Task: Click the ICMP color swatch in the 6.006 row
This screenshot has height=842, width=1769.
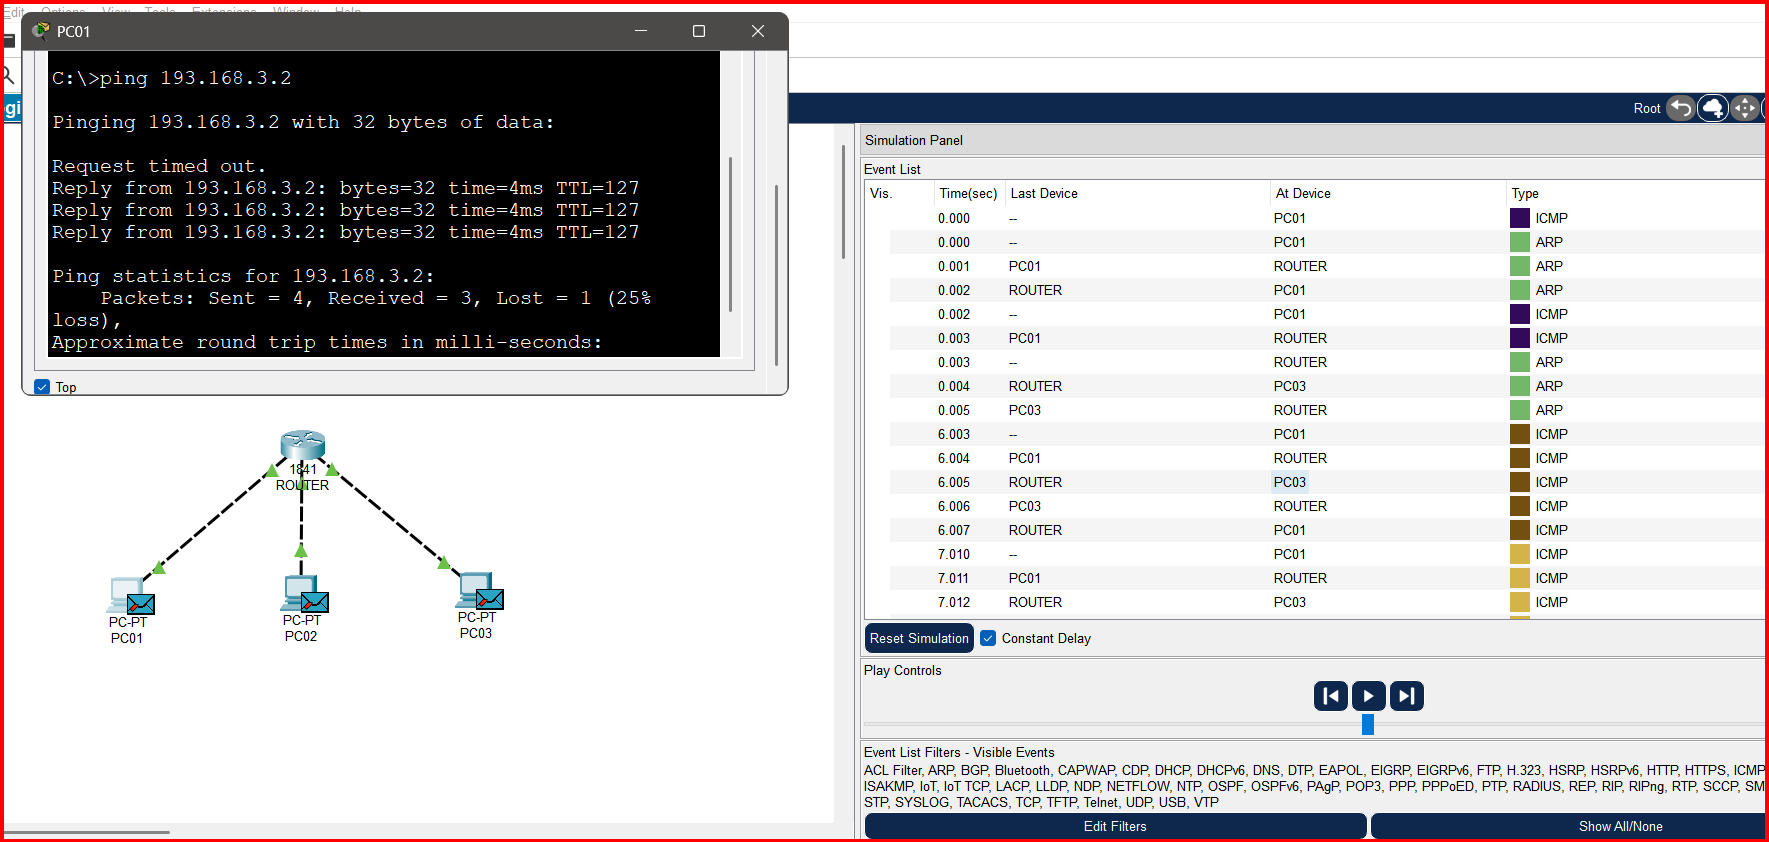Action: (1520, 506)
